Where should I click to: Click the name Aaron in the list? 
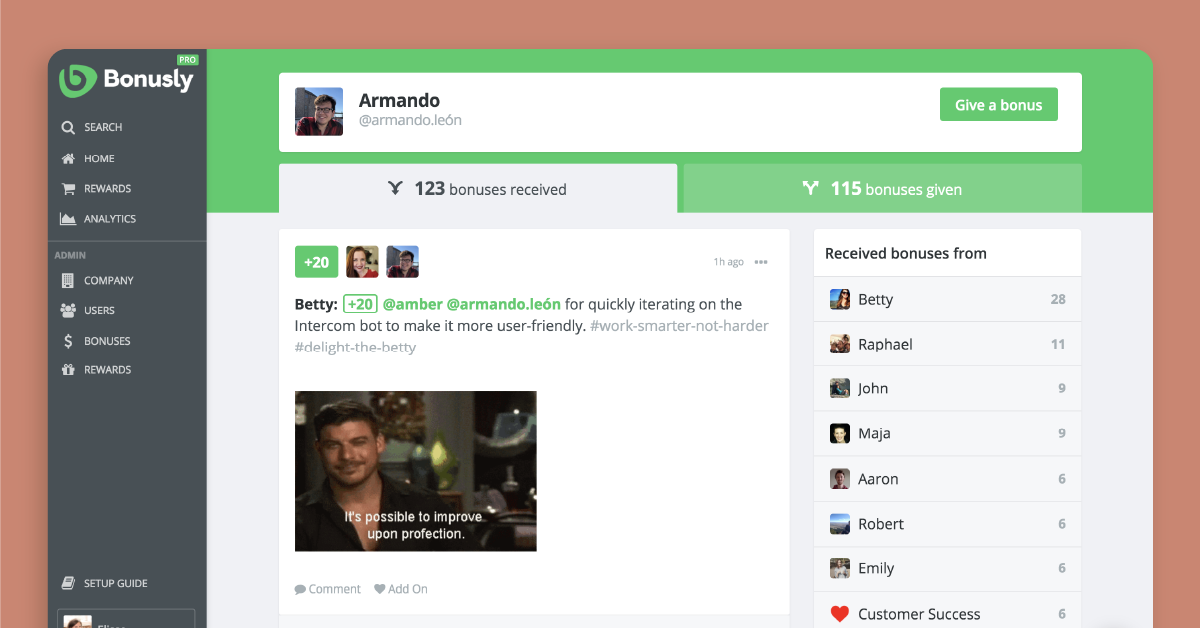pyautogui.click(x=878, y=479)
